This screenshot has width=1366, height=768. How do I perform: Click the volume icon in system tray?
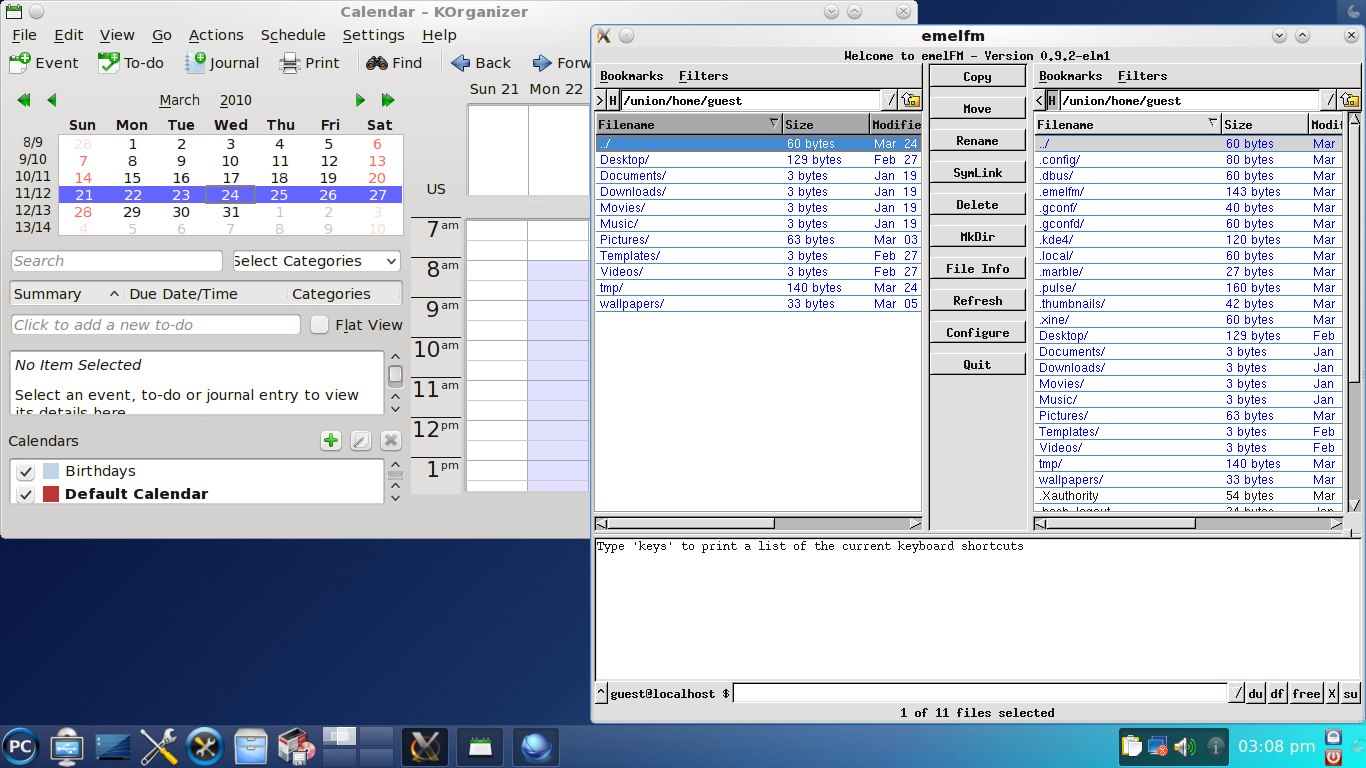pos(1185,747)
